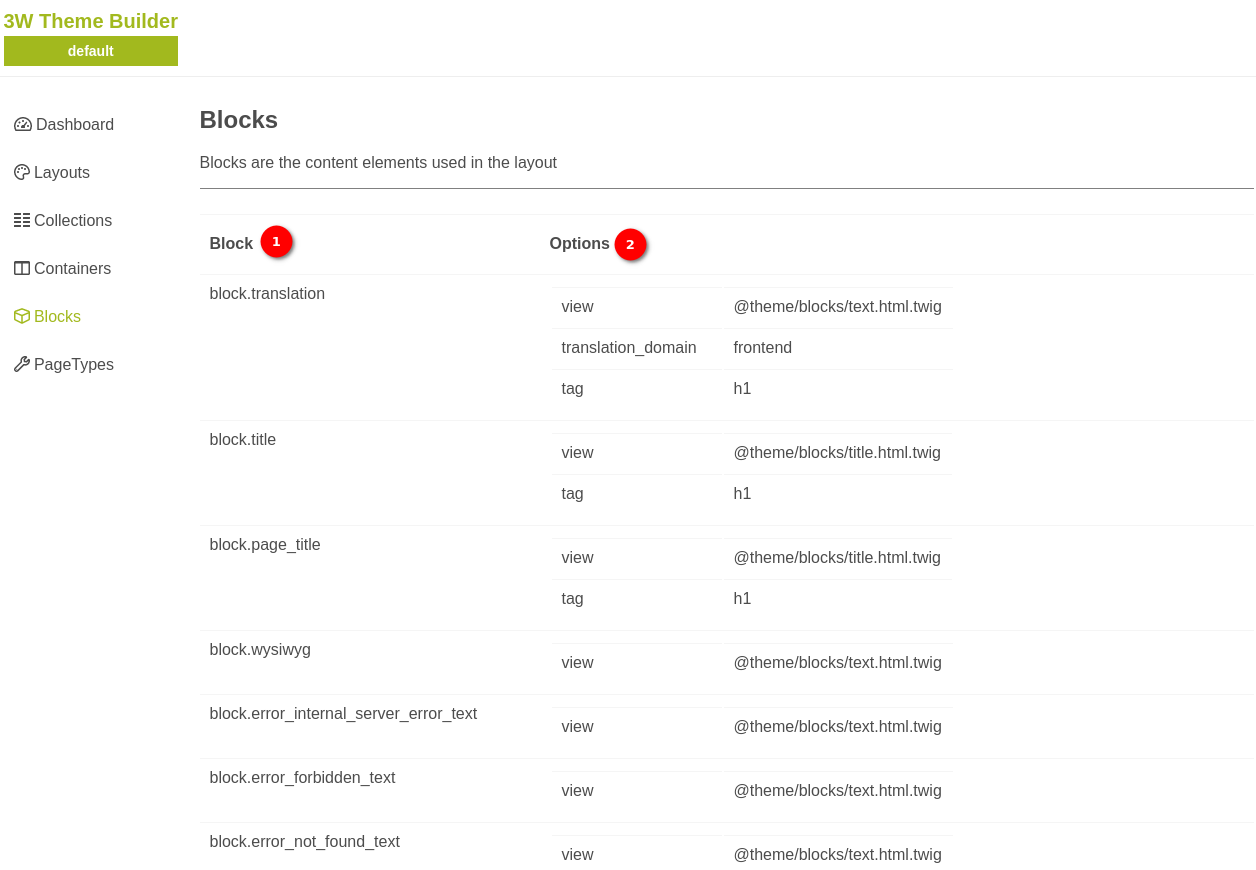Screen dimensions: 1256x870
Task: Click the green default theme button
Action: (91, 51)
